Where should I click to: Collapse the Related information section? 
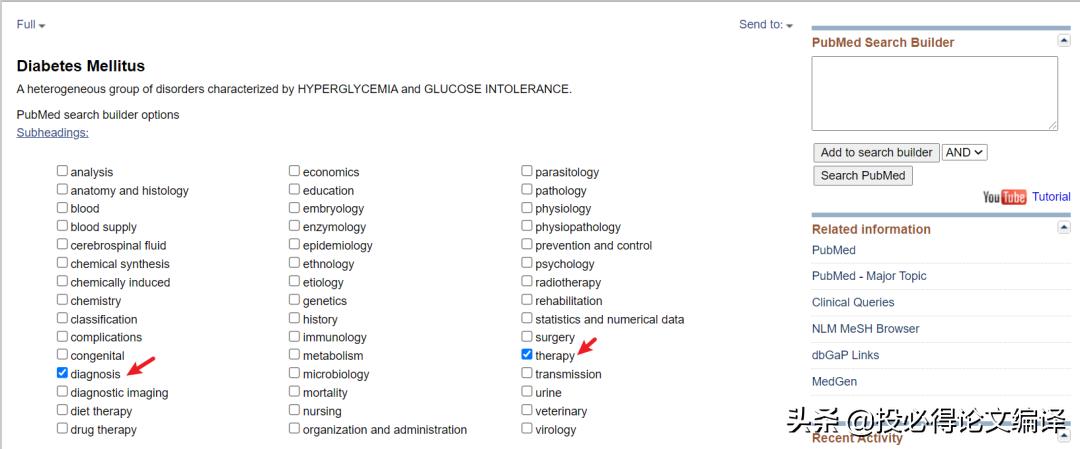pyautogui.click(x=1064, y=228)
